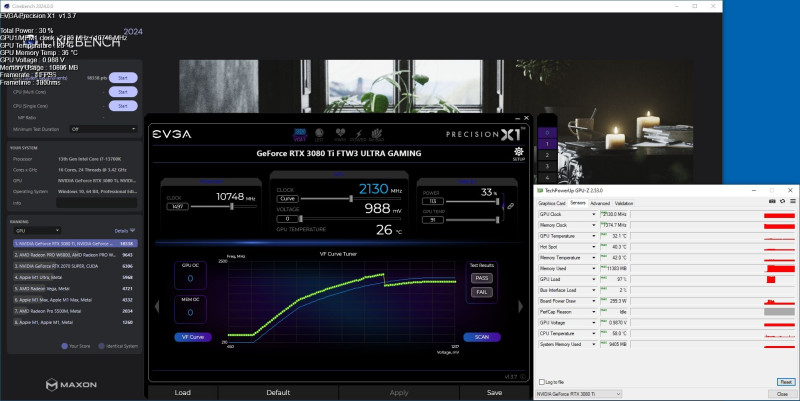Click the Reset button in GPU-Z
This screenshot has width=800, height=401.
786,382
